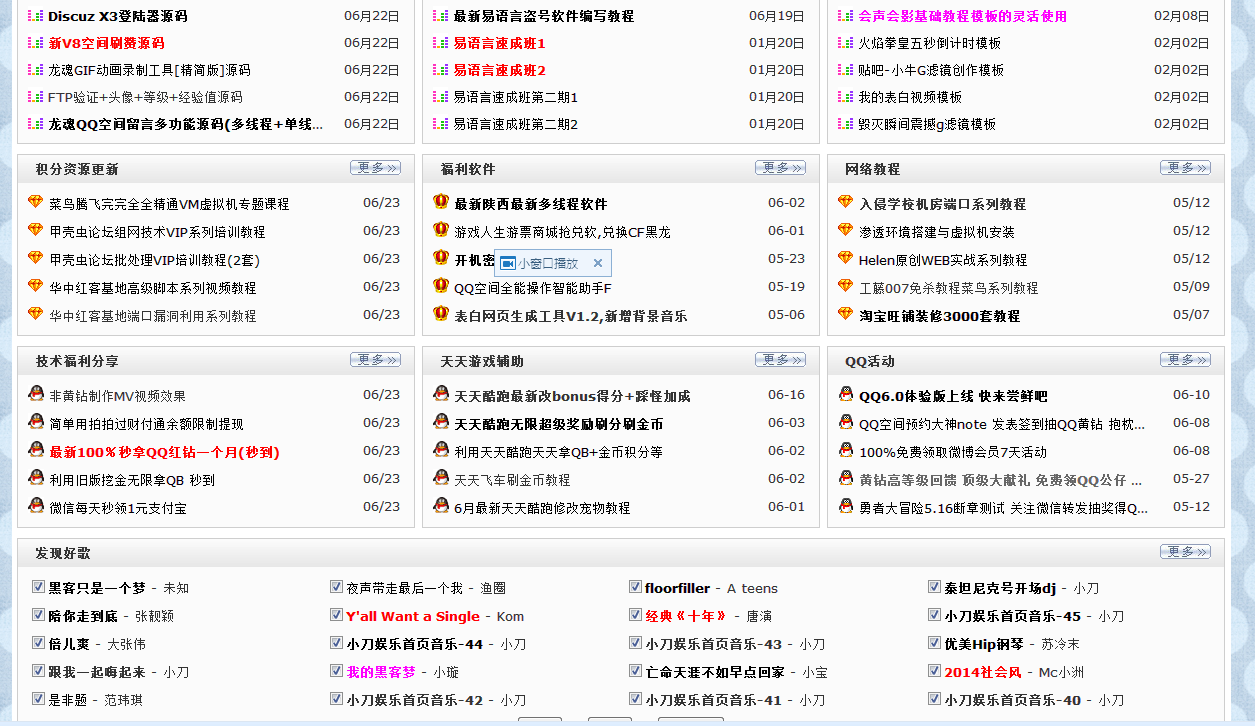Click the penguin icon beside 非黄钻制作MV视频效果
This screenshot has width=1255, height=726.
(36, 394)
